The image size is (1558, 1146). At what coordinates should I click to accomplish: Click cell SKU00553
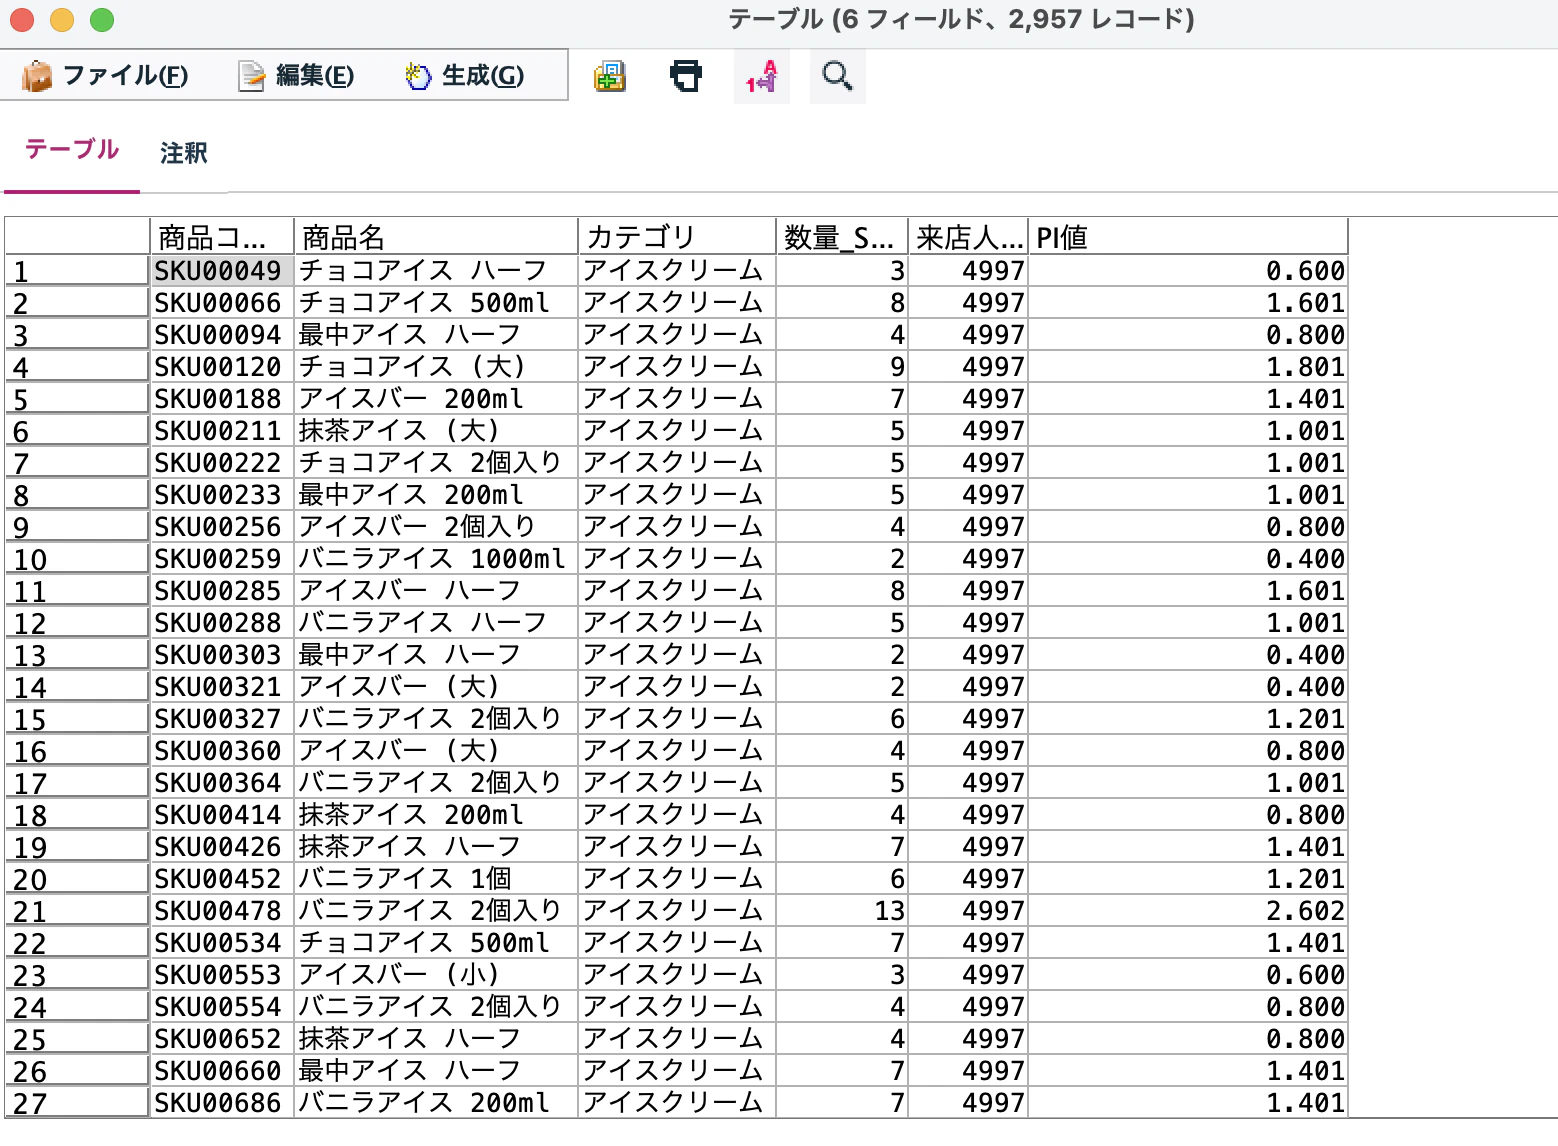(x=222, y=975)
